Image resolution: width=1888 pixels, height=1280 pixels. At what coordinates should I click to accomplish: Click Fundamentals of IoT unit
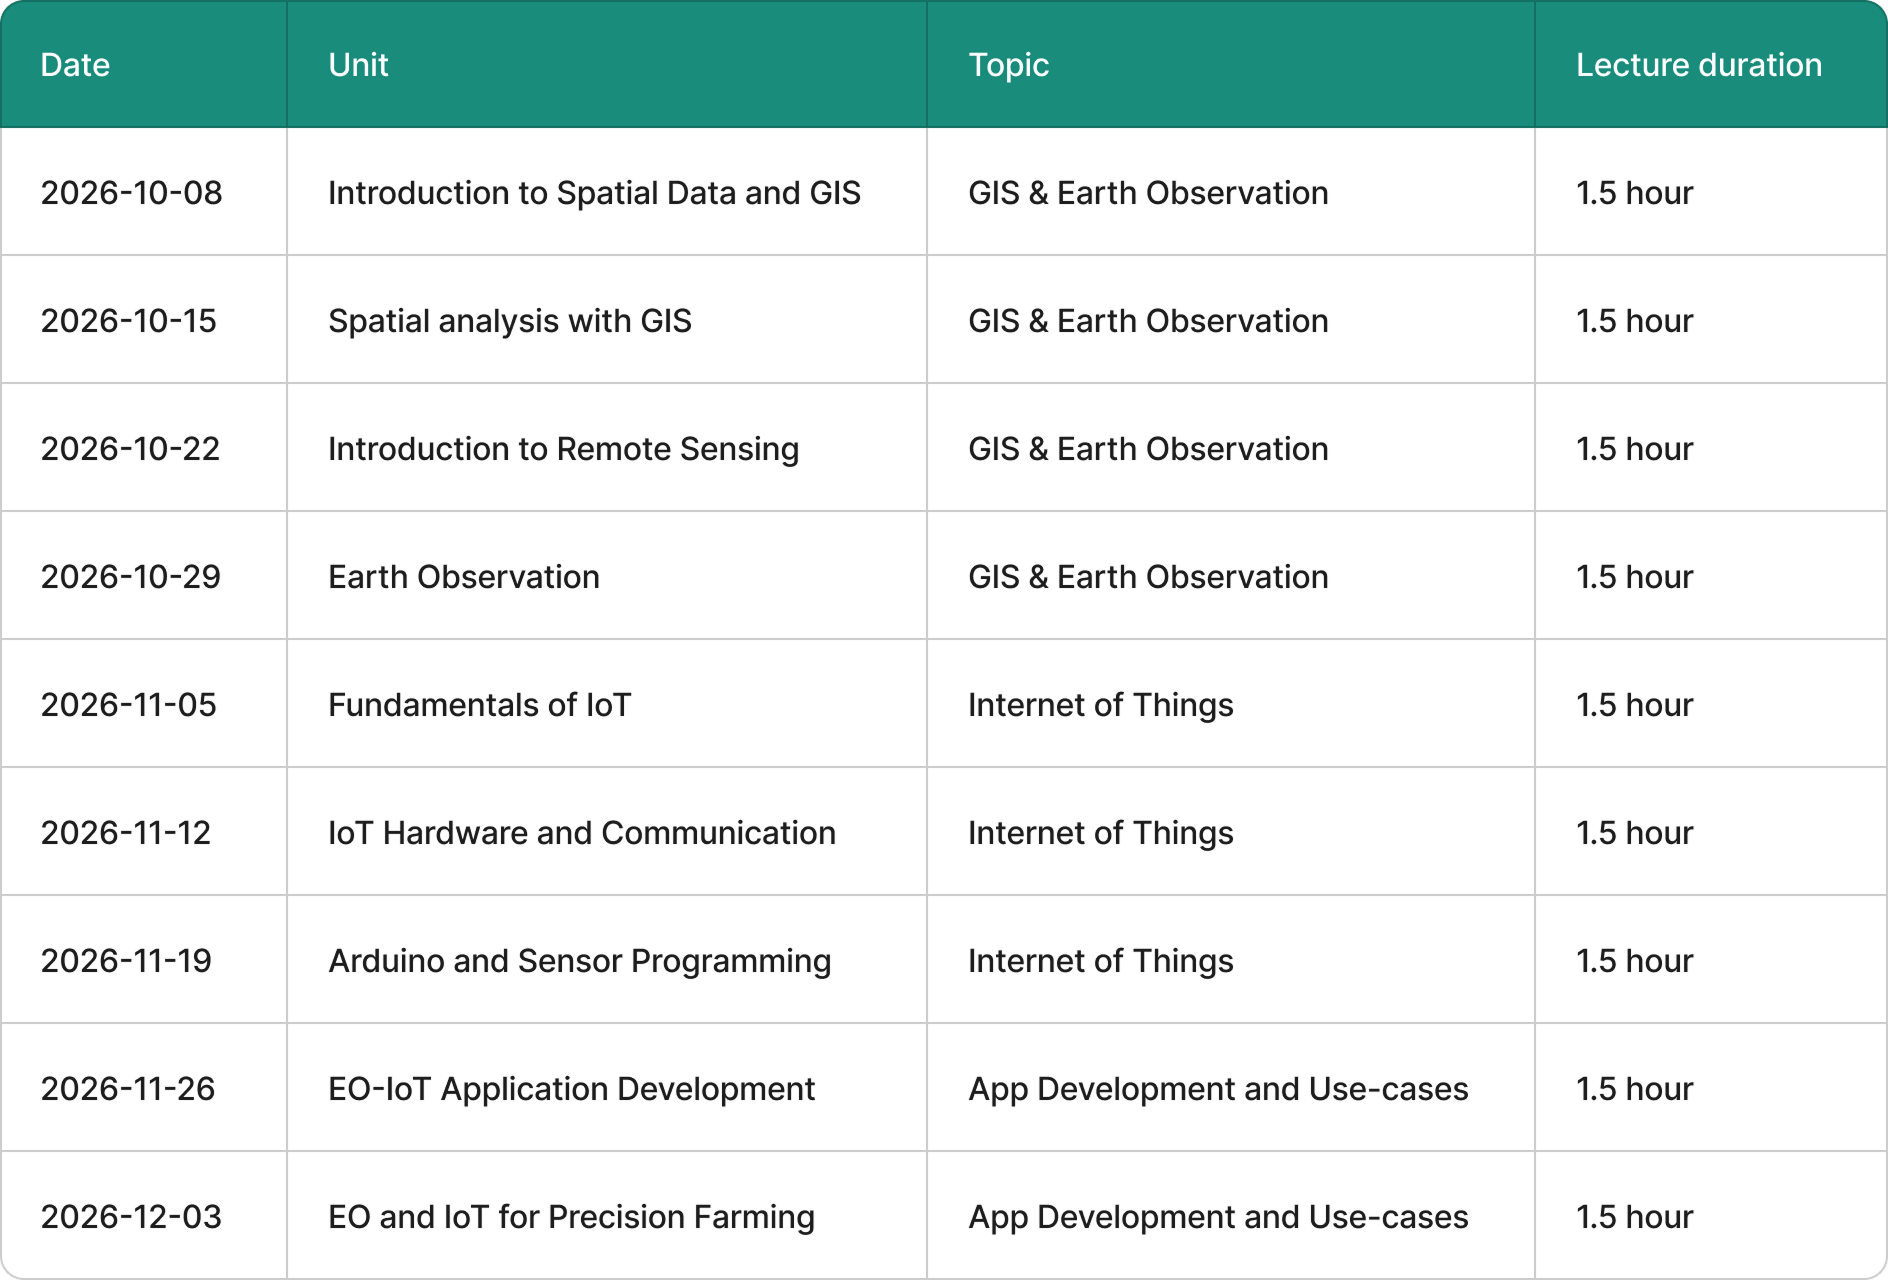480,705
